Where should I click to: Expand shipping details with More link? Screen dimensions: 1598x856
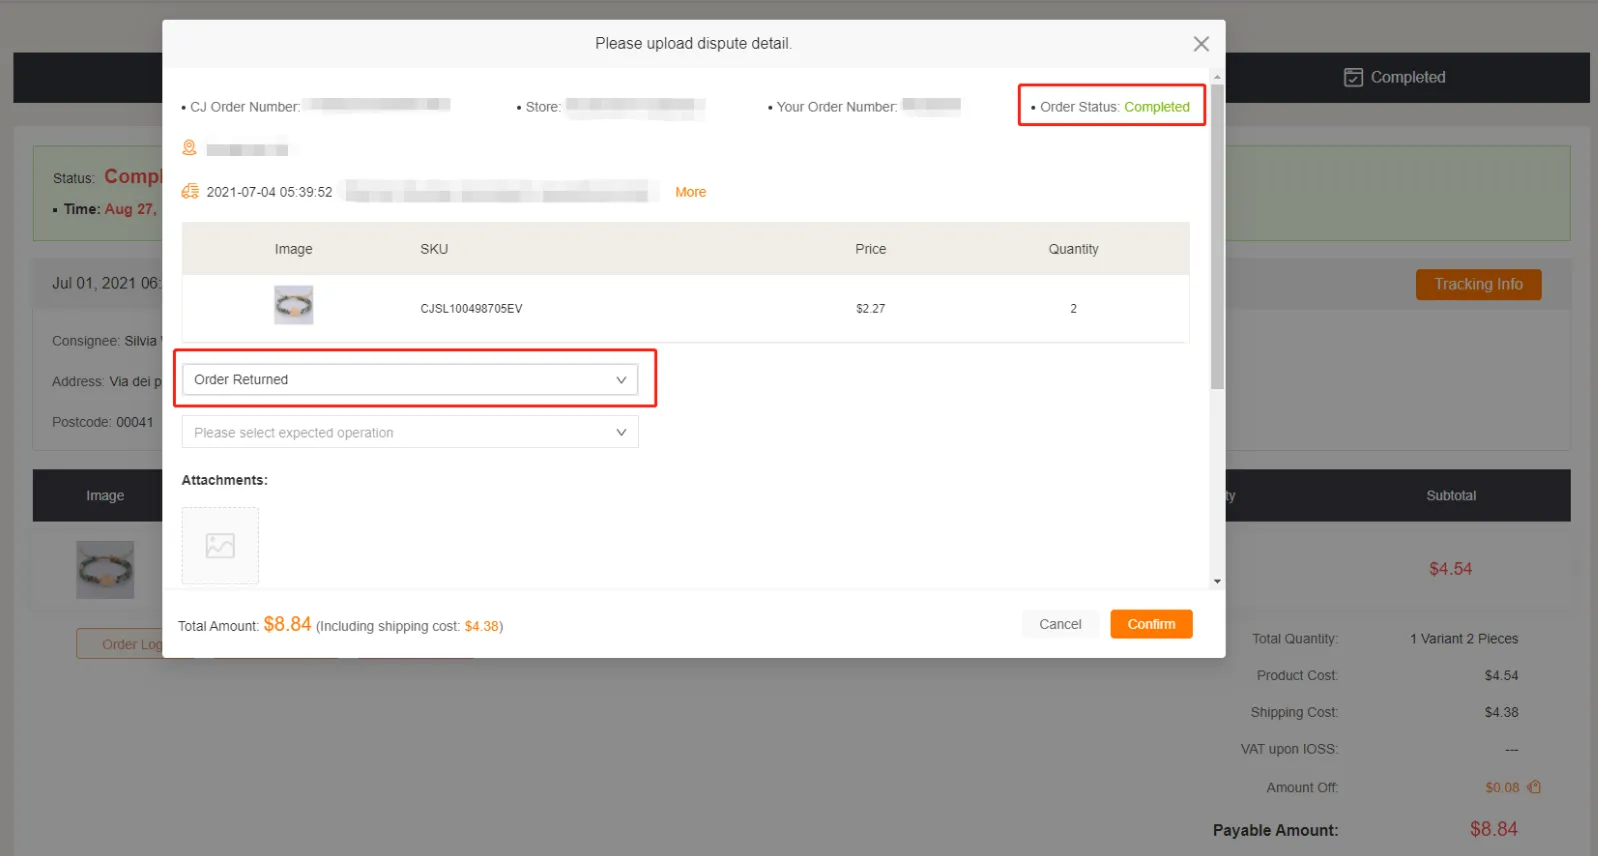[690, 192]
